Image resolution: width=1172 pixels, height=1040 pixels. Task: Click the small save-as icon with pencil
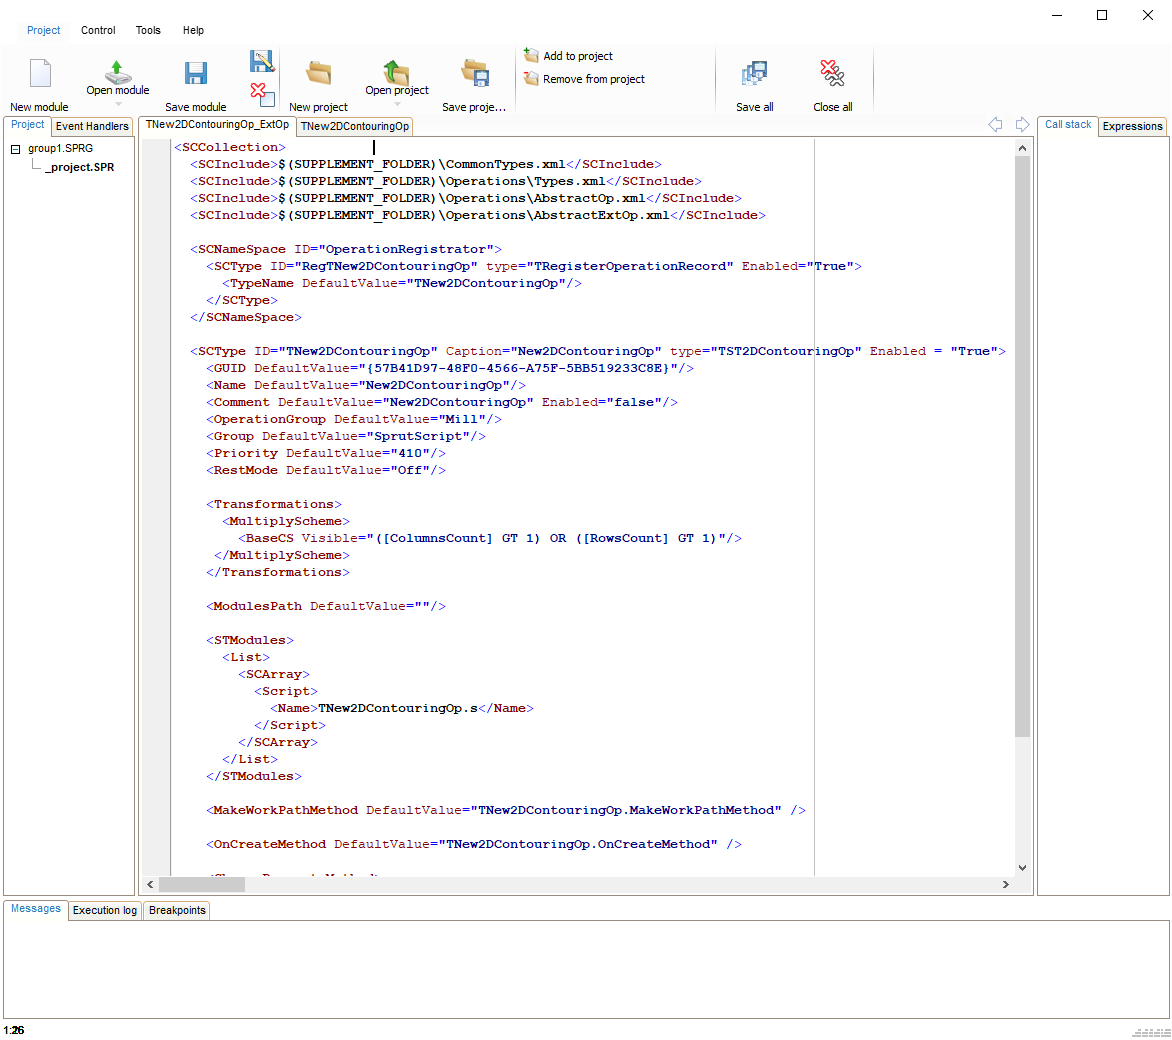point(262,61)
